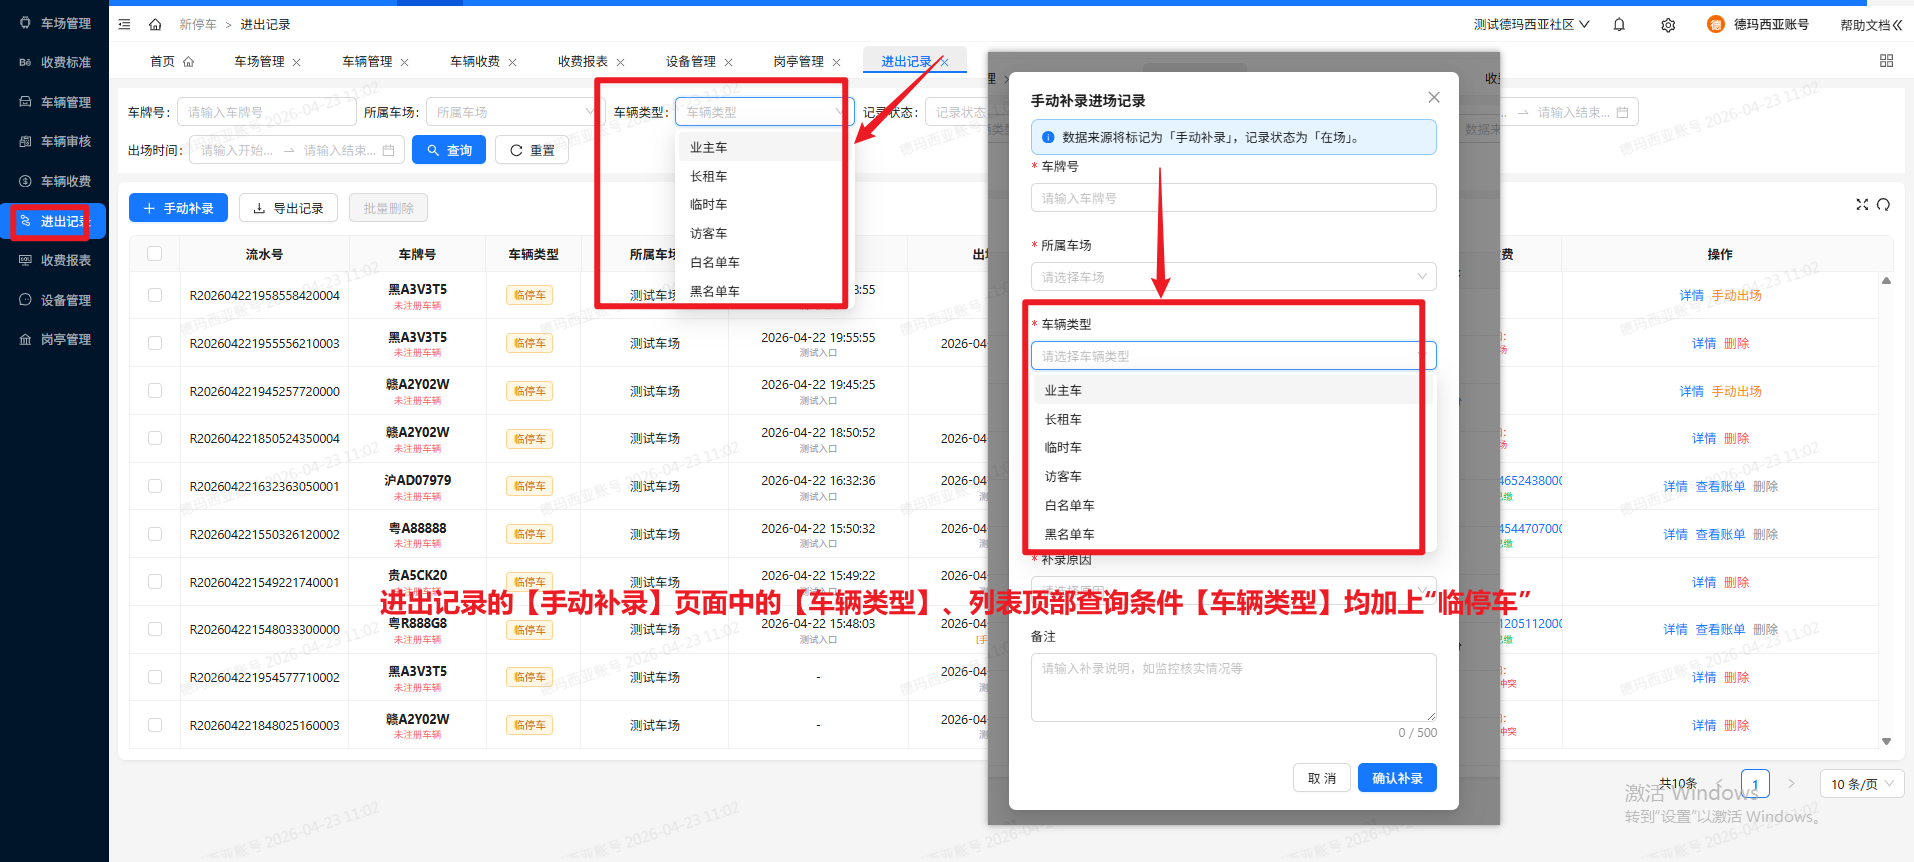Viewport: 1914px width, 862px height.
Task: Click the 查询 search button
Action: click(x=449, y=150)
